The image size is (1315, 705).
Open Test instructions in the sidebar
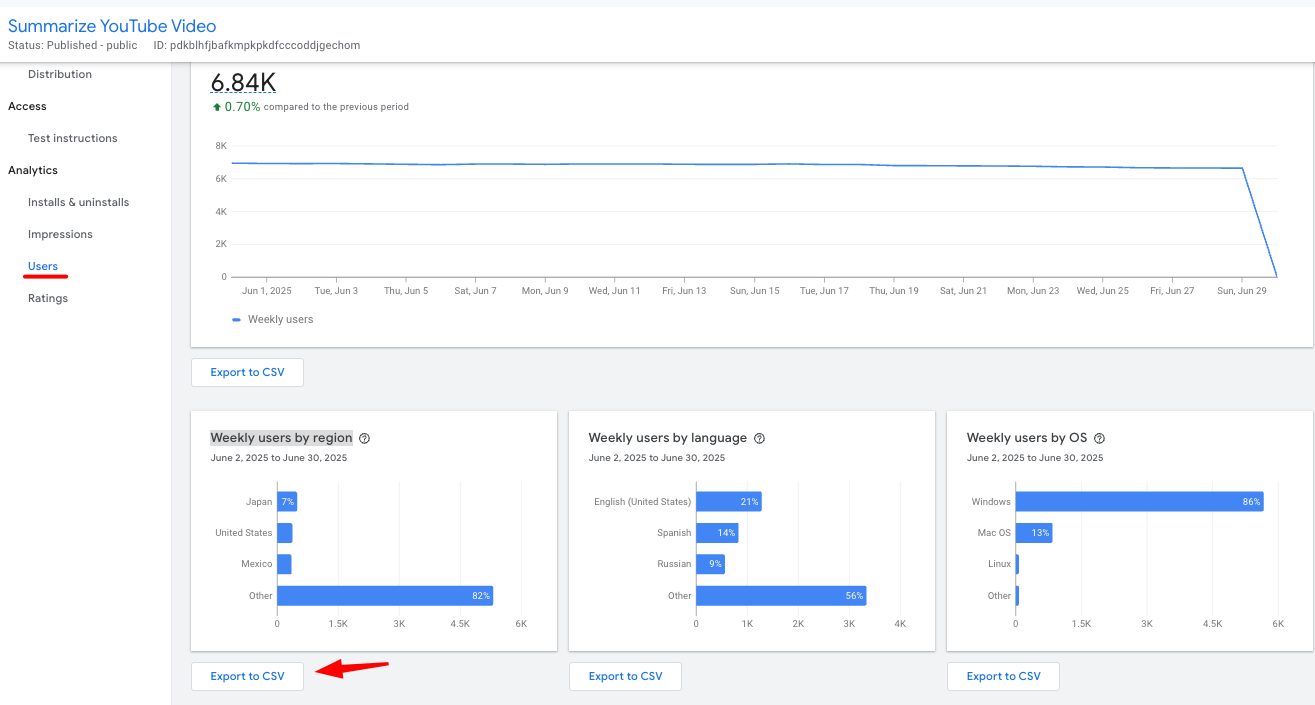pyautogui.click(x=72, y=138)
